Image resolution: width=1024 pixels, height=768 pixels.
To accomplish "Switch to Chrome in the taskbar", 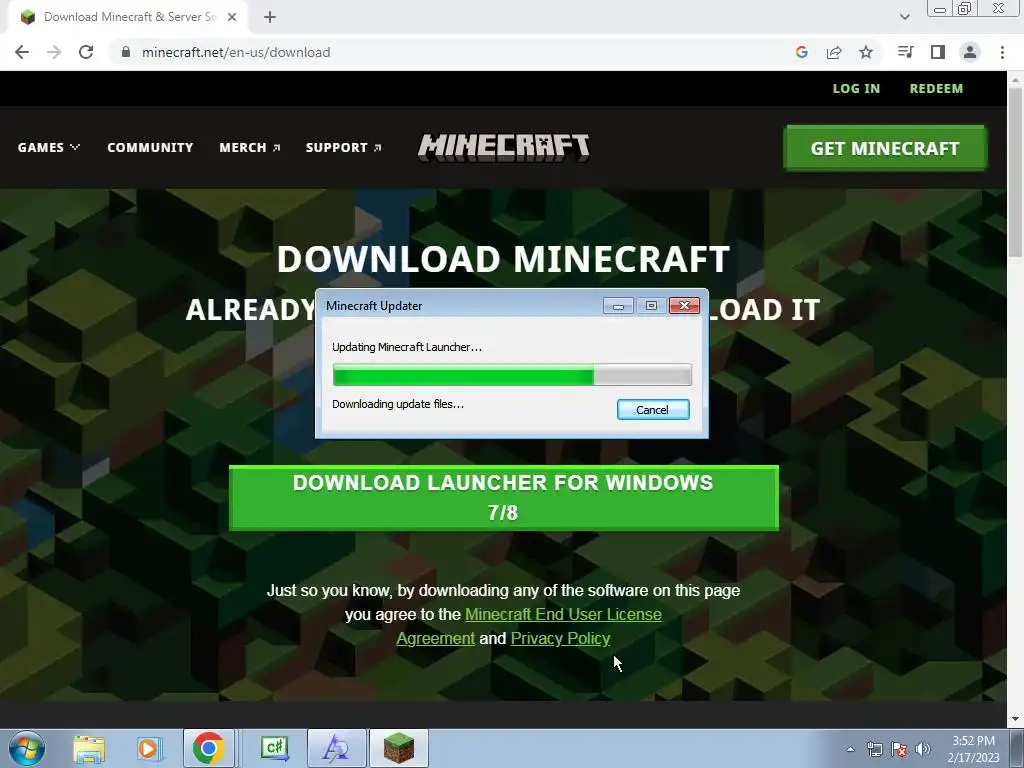I will pyautogui.click(x=208, y=748).
